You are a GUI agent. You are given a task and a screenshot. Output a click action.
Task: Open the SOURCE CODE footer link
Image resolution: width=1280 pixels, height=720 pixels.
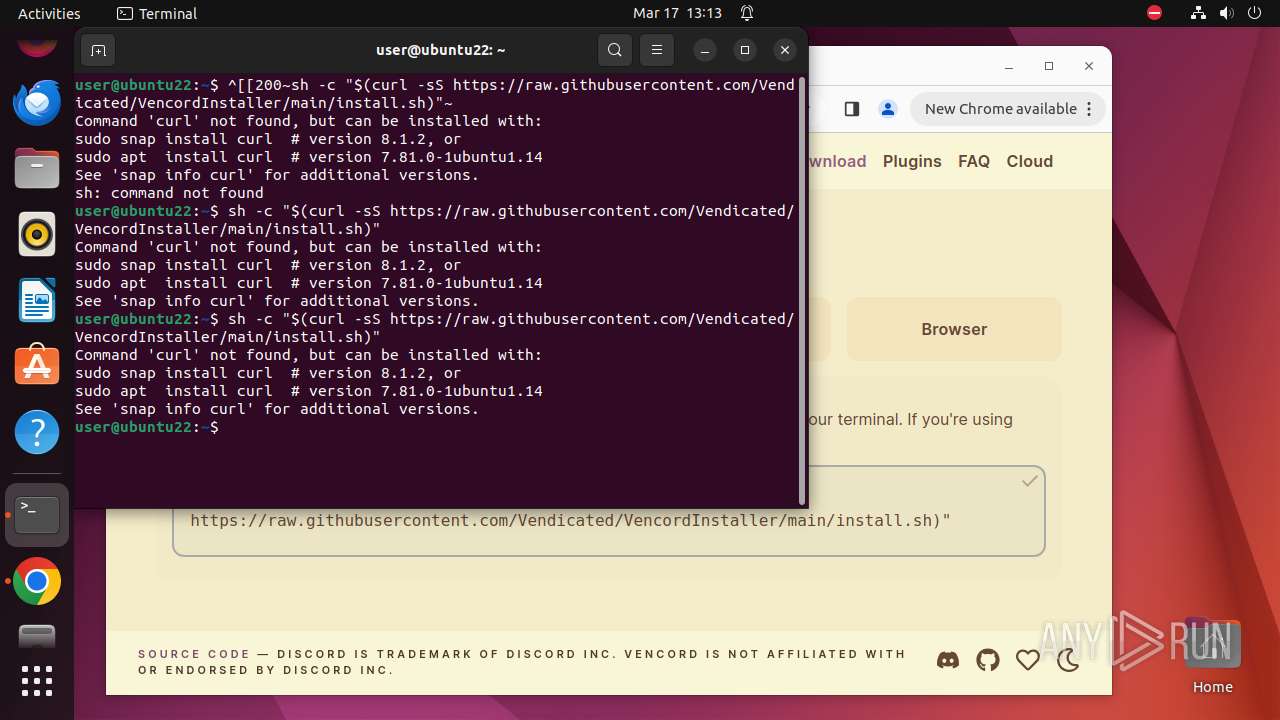(194, 654)
